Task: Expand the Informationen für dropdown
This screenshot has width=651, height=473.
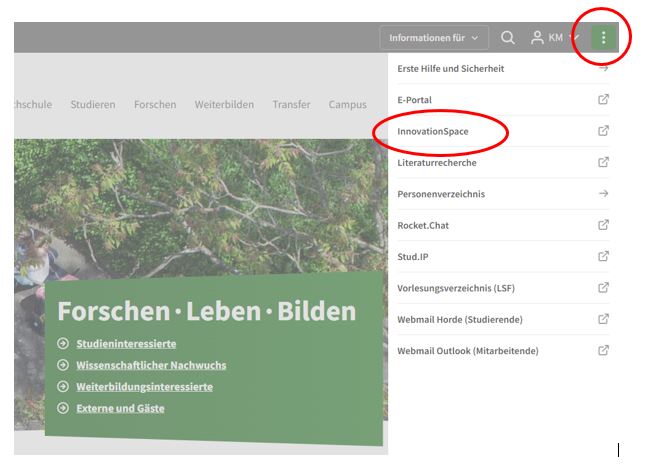Action: [x=433, y=38]
